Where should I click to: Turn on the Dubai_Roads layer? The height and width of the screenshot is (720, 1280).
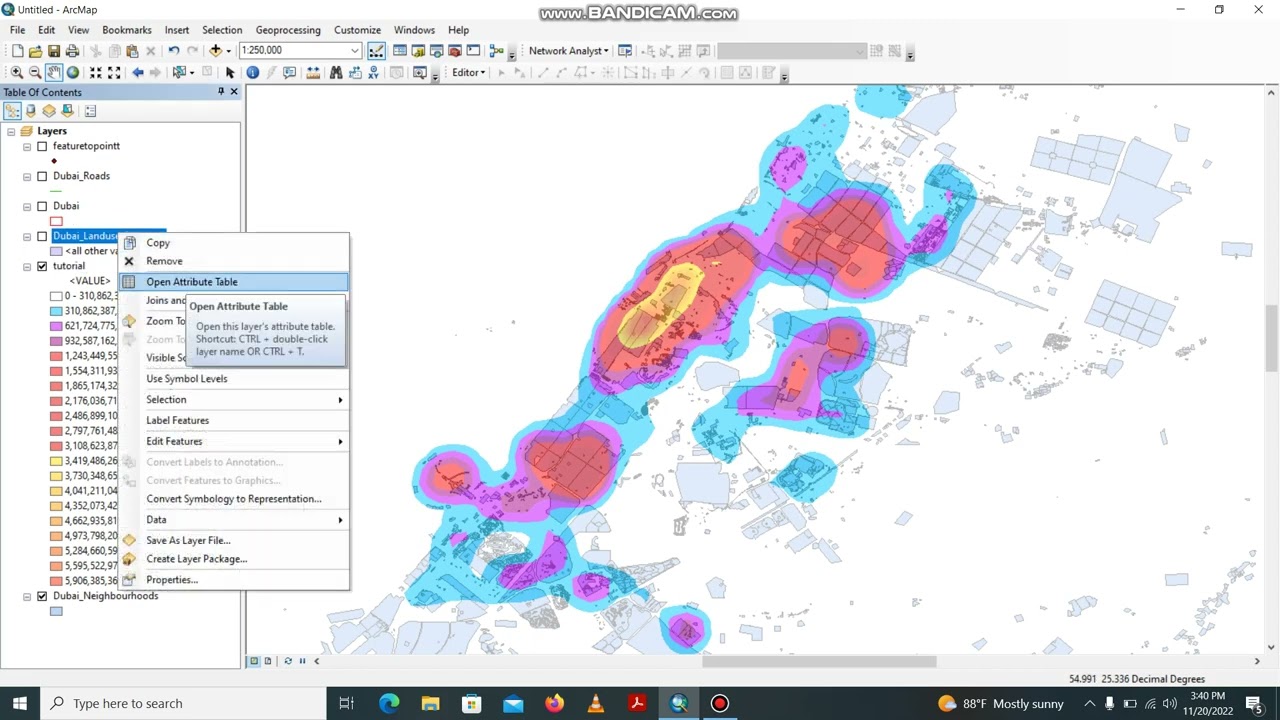coord(42,176)
